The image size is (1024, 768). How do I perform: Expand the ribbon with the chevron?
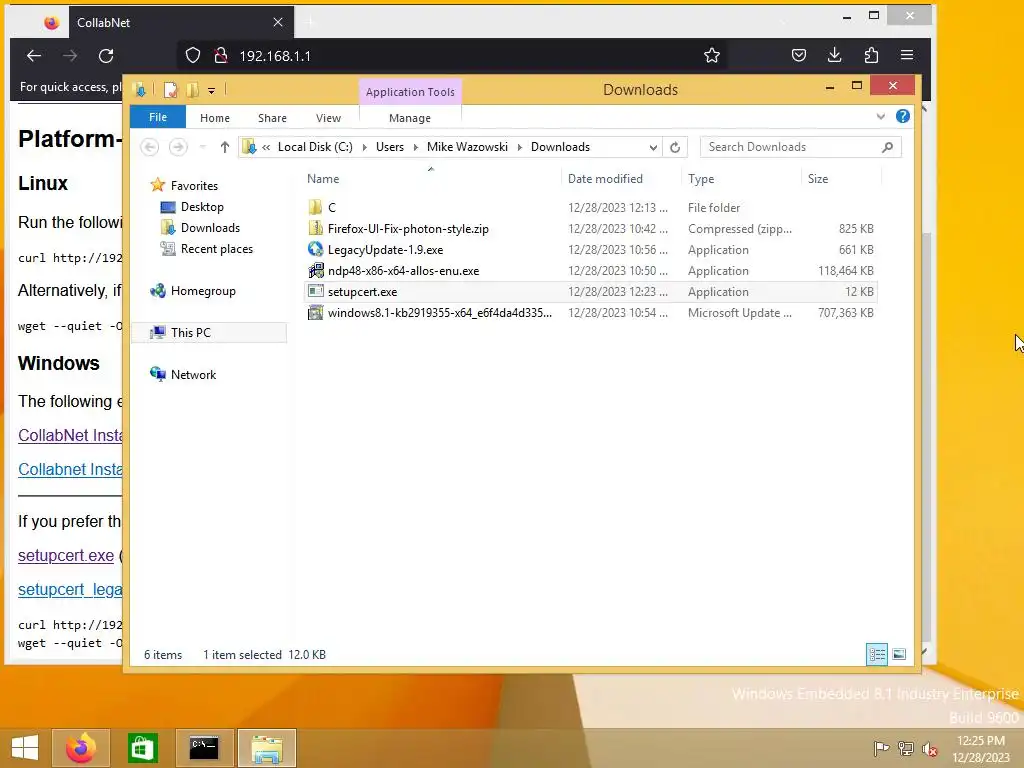tap(880, 117)
